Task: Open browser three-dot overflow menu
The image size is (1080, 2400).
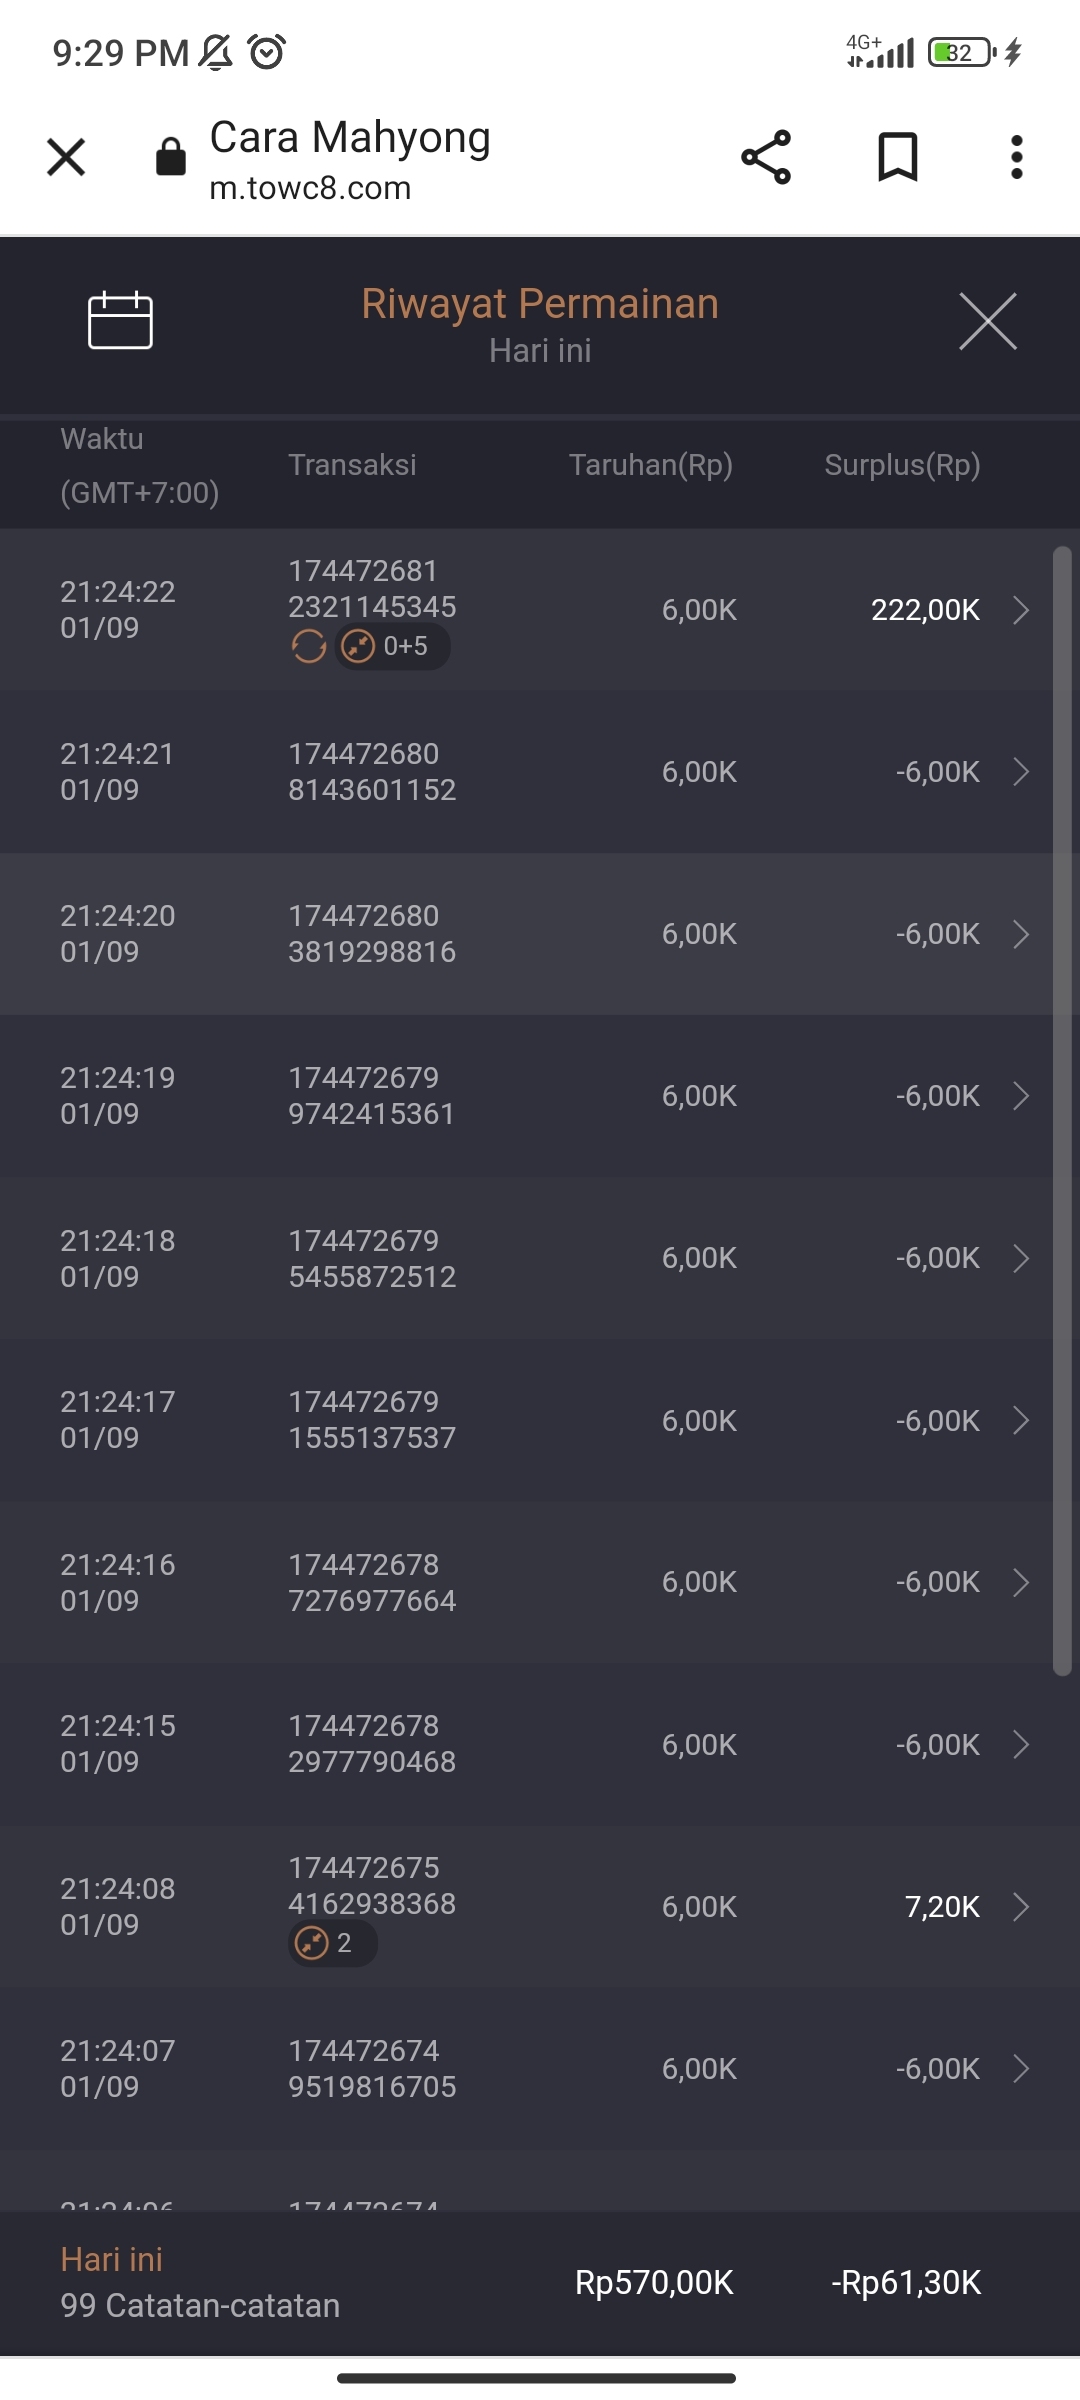Action: pos(1016,157)
